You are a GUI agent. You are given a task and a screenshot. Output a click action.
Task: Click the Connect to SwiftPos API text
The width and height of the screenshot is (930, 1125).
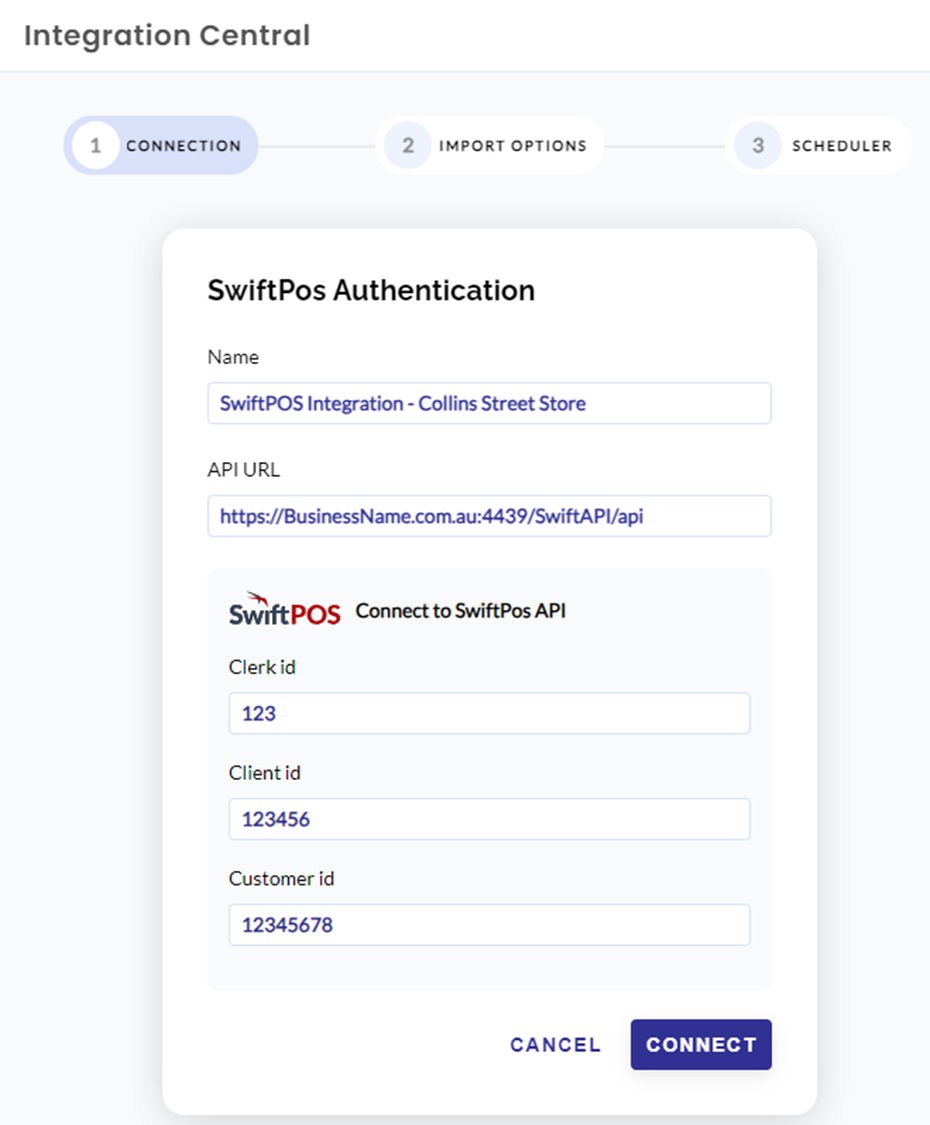click(x=461, y=611)
